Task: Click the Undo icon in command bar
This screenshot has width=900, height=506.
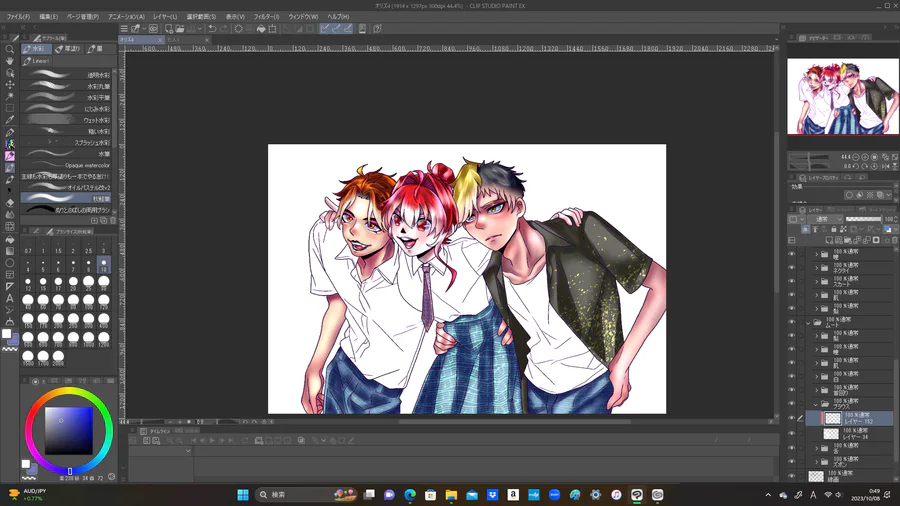Action: pyautogui.click(x=212, y=29)
